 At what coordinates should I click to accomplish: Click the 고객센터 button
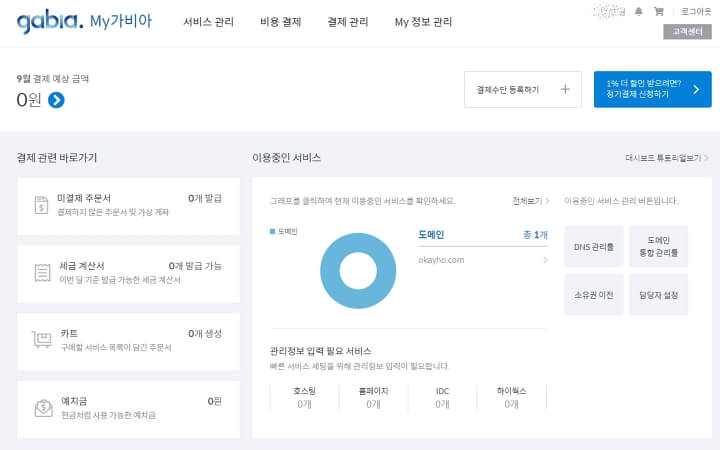(x=687, y=32)
